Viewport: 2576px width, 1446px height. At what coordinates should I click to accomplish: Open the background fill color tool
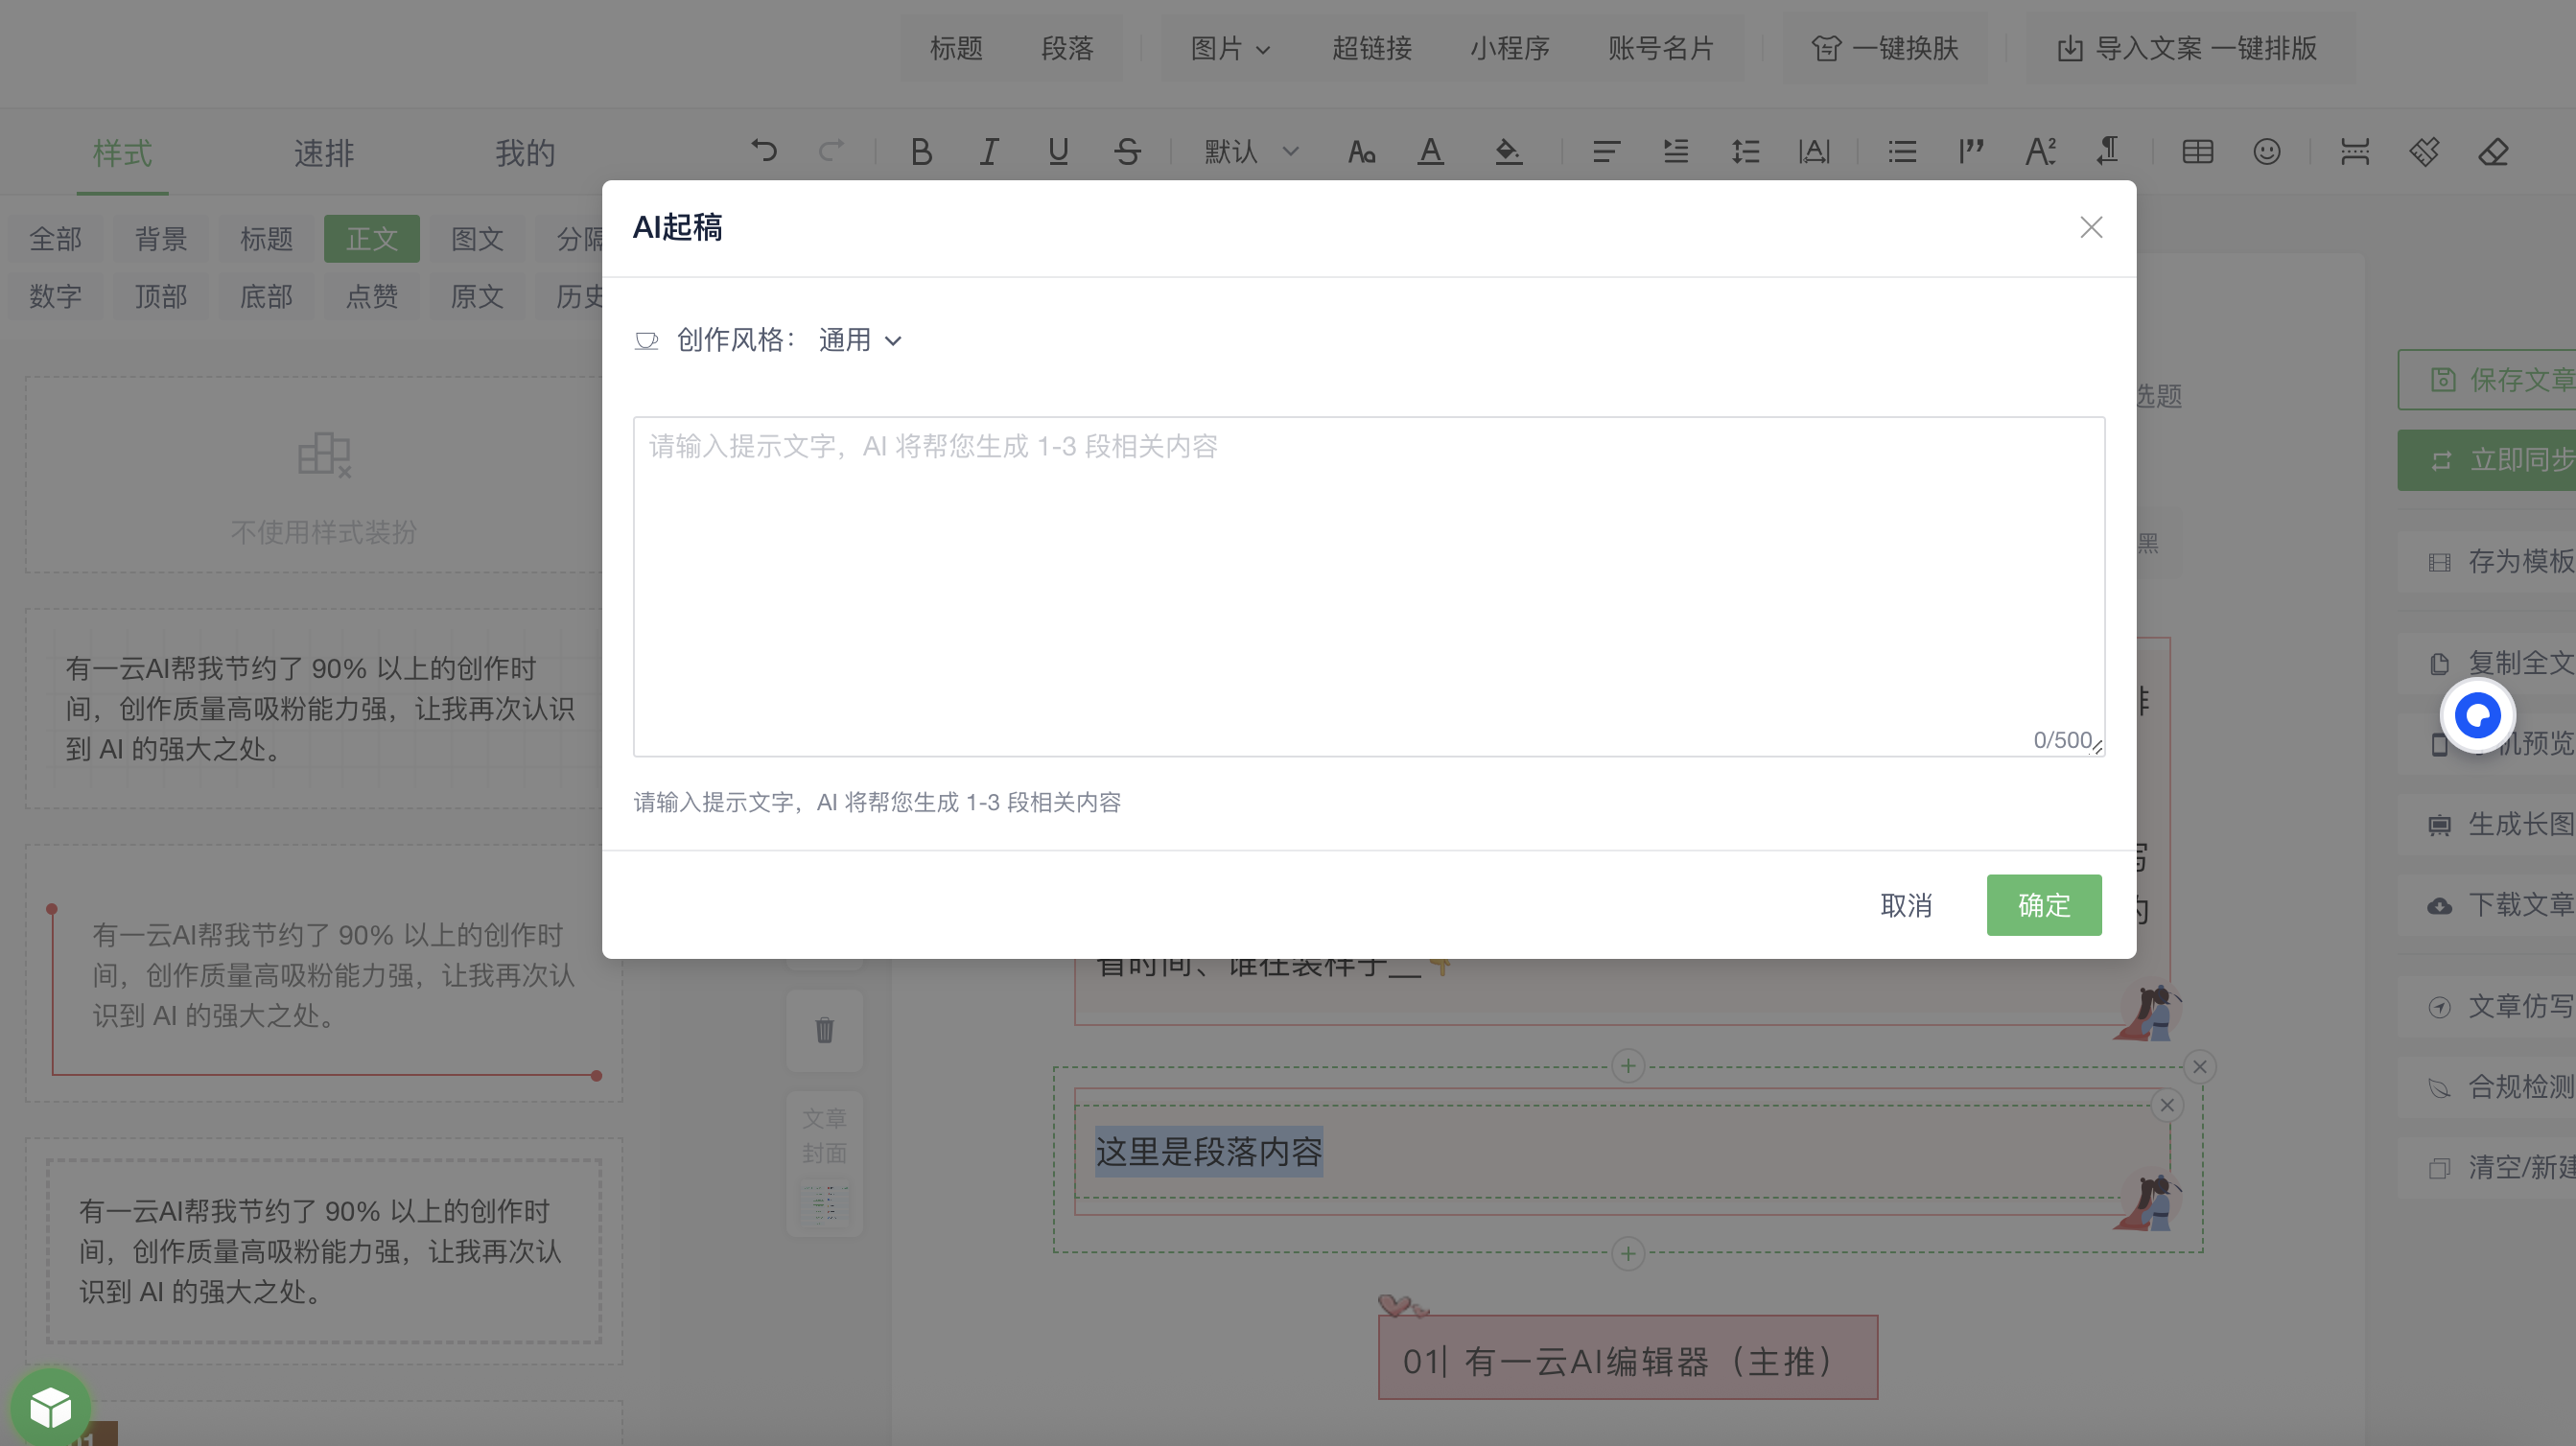point(1508,152)
